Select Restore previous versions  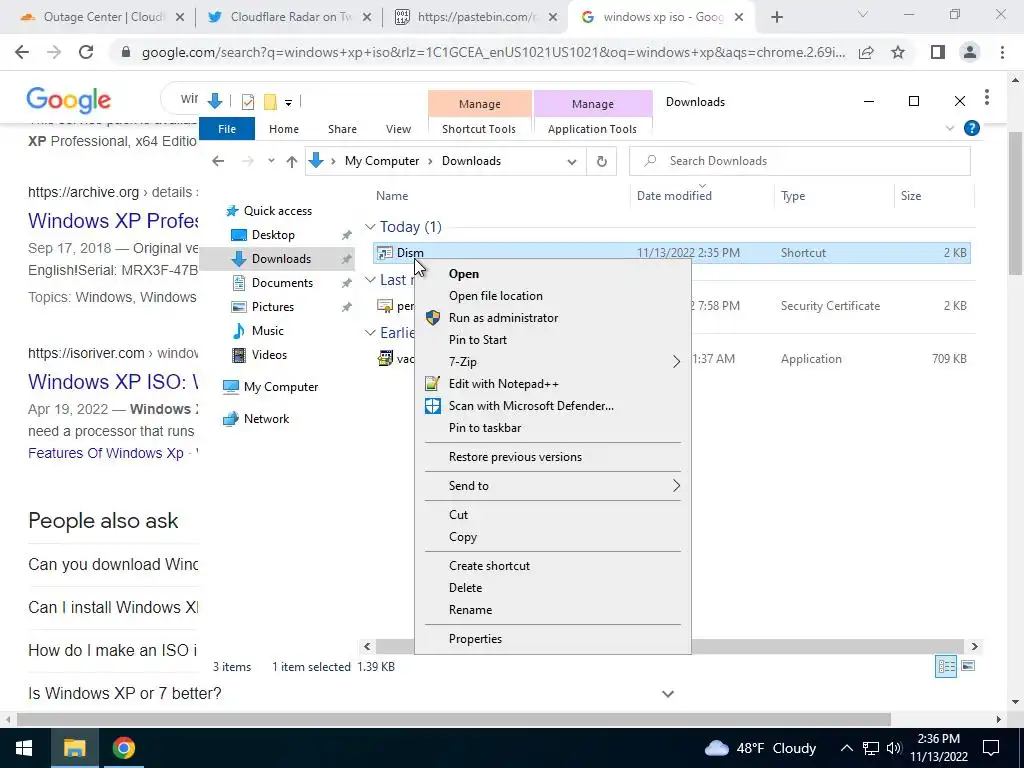(x=552, y=457)
